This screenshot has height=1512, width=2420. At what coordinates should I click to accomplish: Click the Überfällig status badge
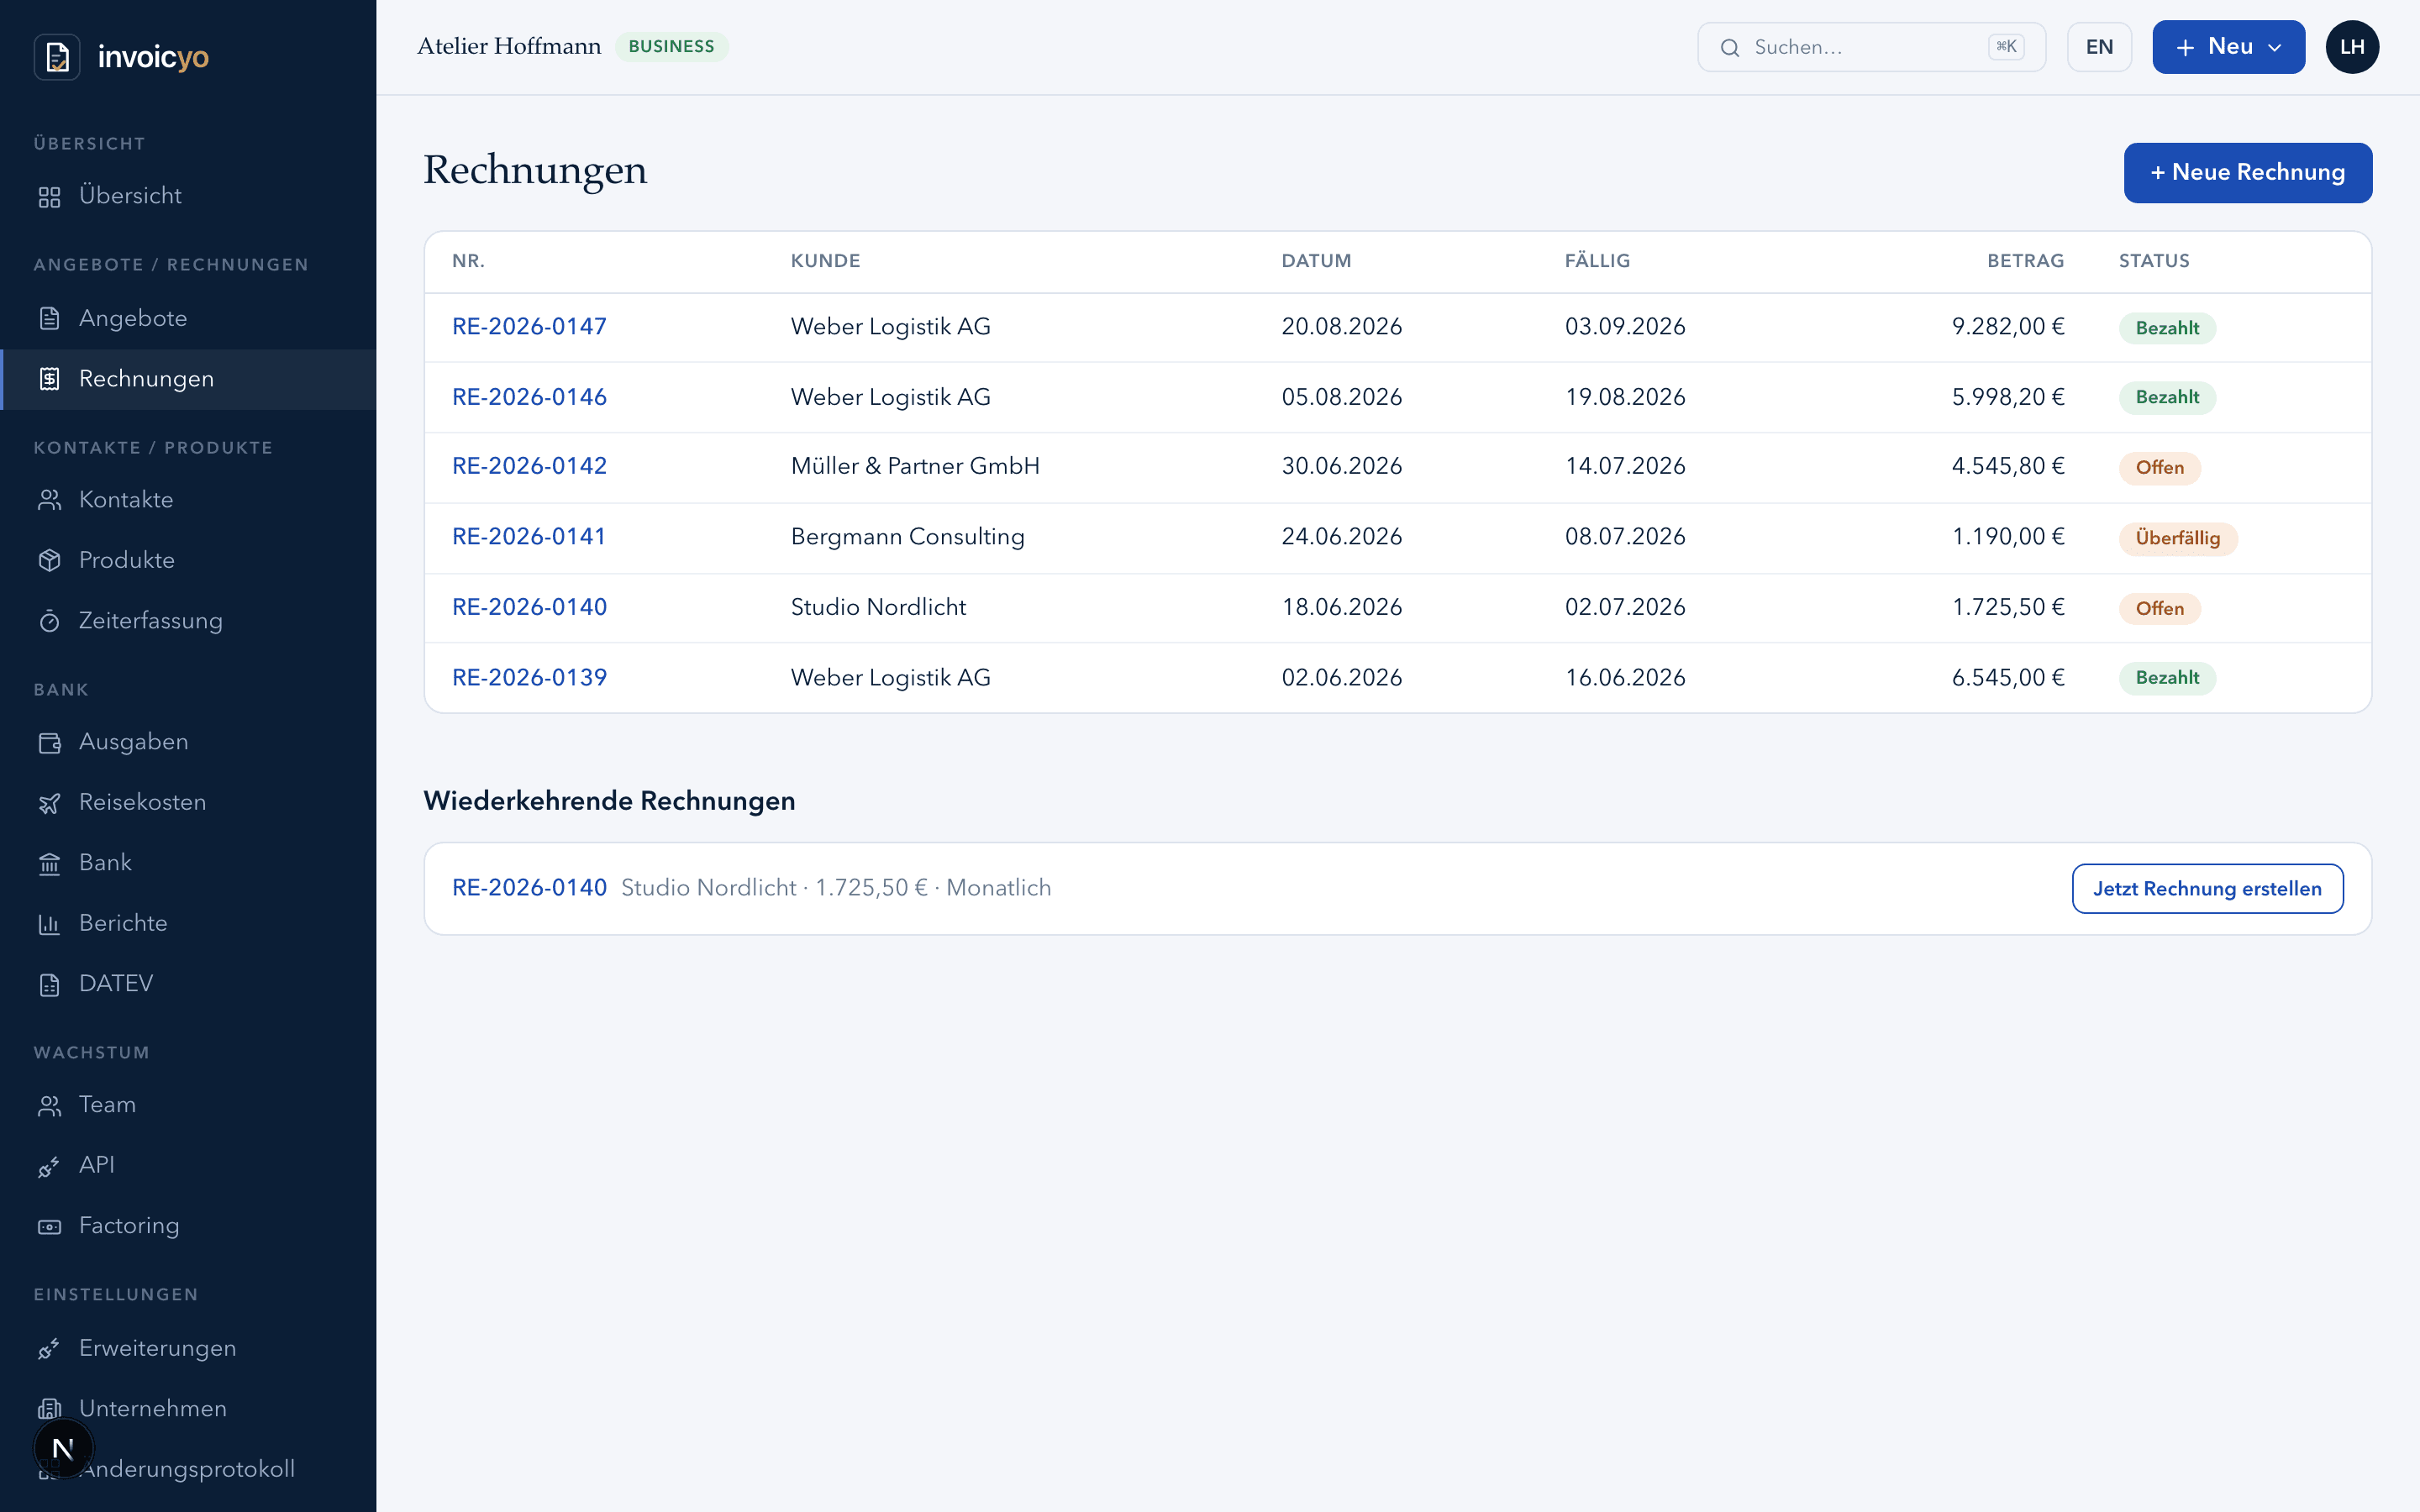coord(2177,538)
